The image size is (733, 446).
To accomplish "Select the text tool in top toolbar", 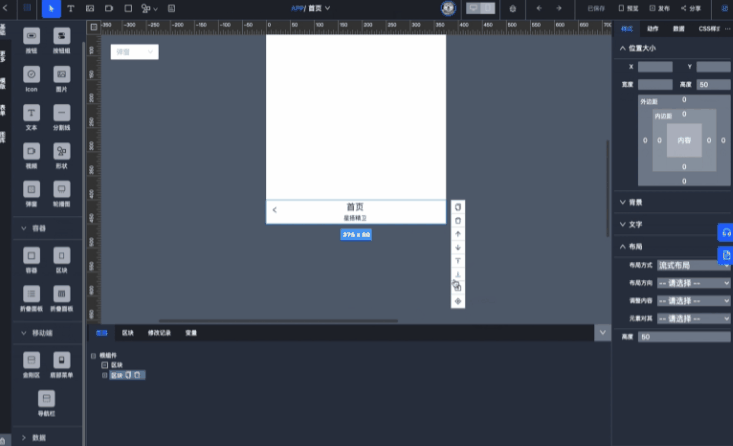I will pyautogui.click(x=70, y=8).
